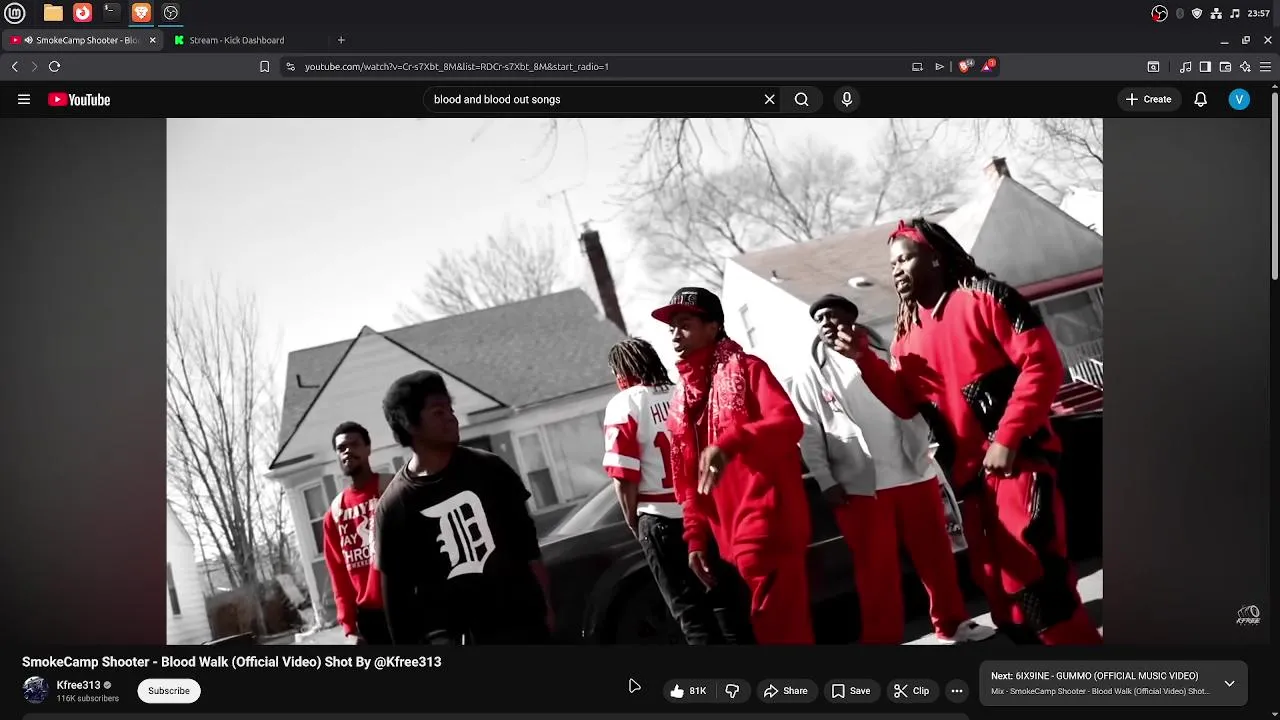This screenshot has width=1280, height=720.
Task: Subscribe to Kfree313 channel
Action: pyautogui.click(x=169, y=691)
